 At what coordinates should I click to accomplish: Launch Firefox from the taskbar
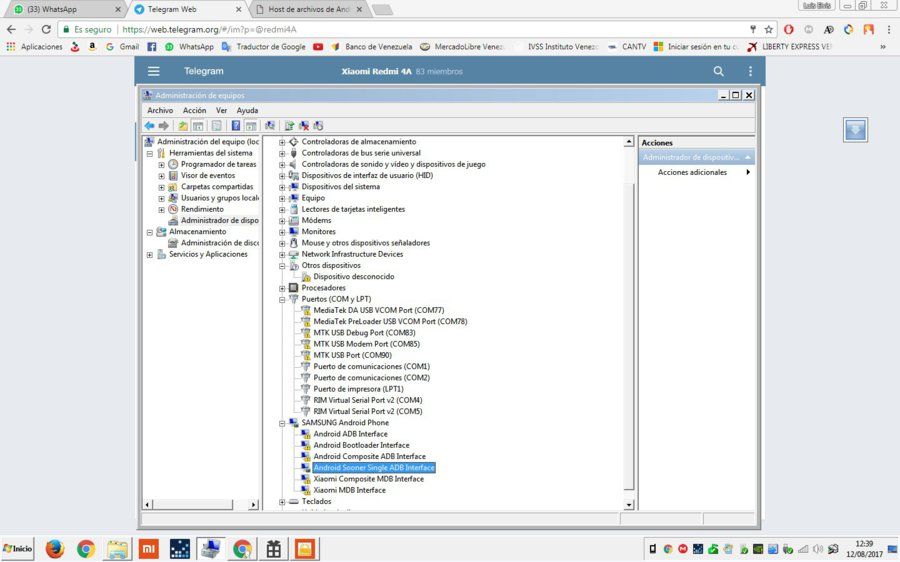pos(55,549)
